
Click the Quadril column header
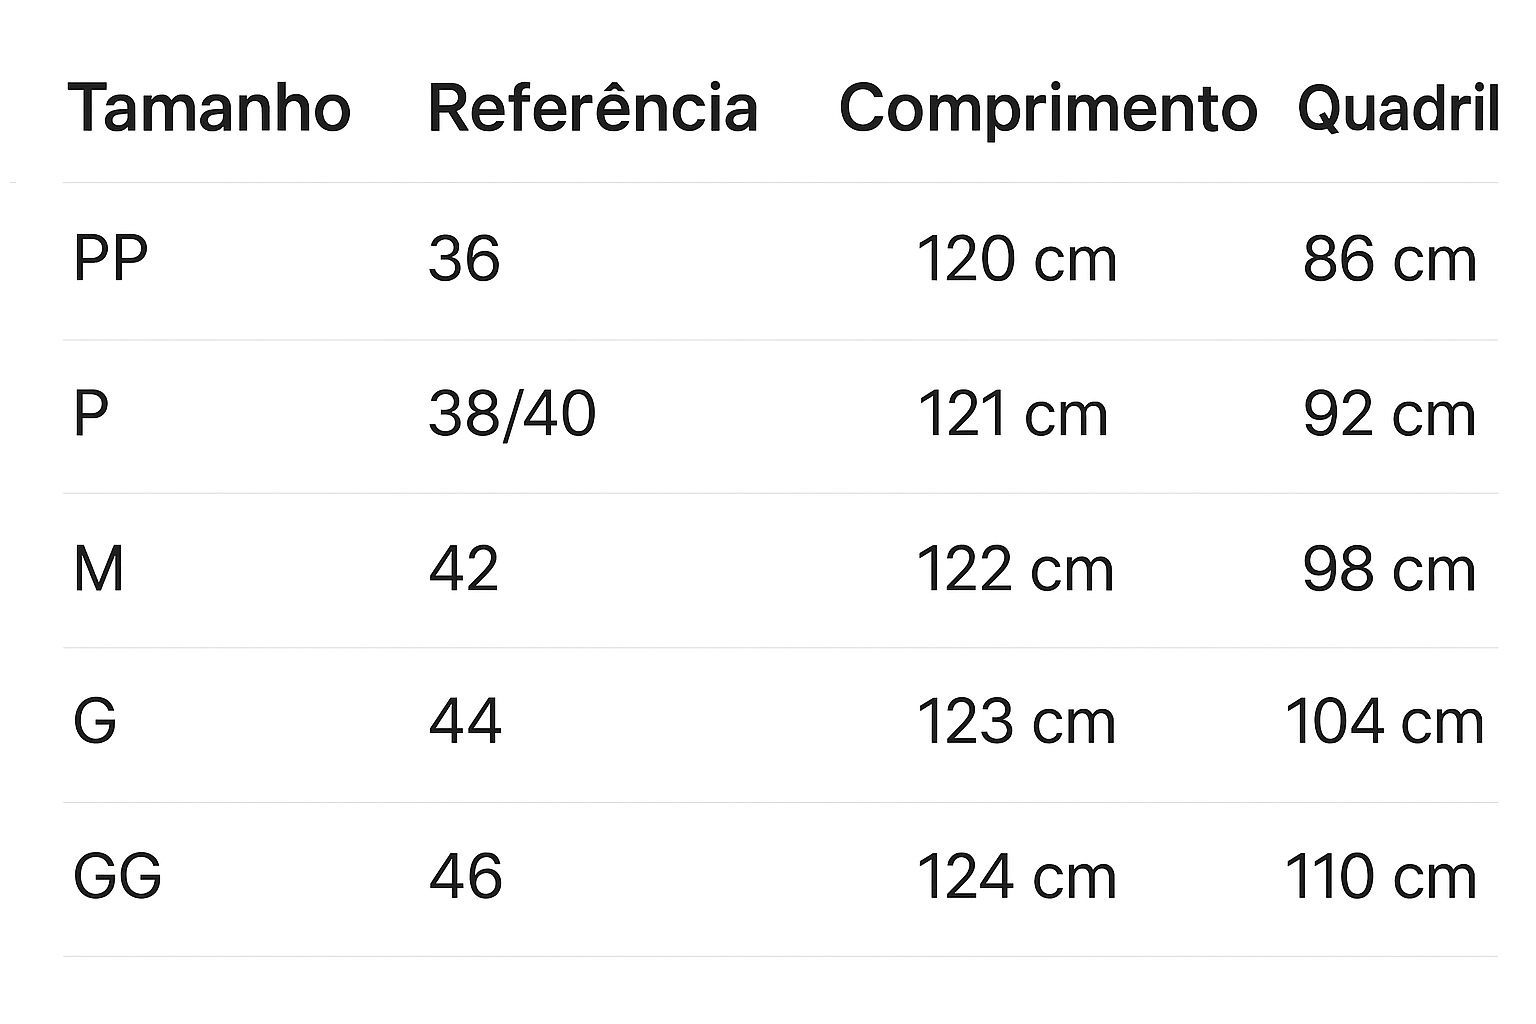tap(1398, 108)
